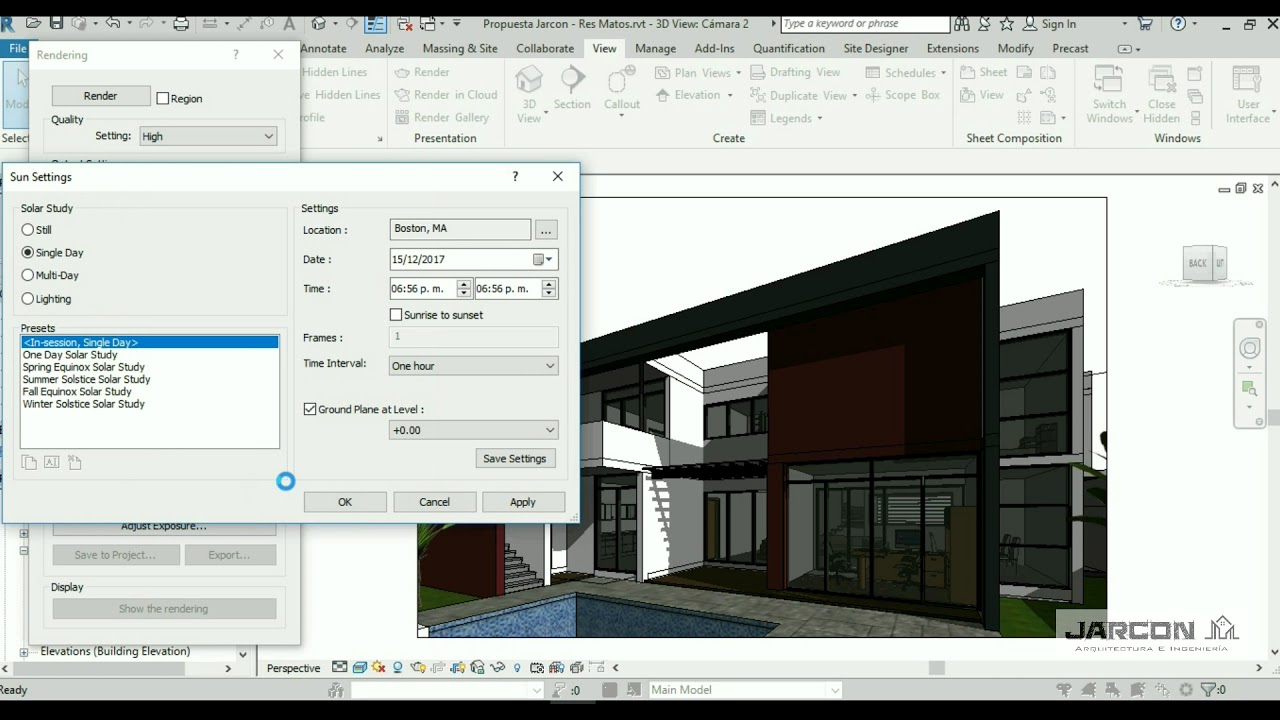Click the Print icon in quick access toolbar
The image size is (1280, 720).
pyautogui.click(x=181, y=23)
